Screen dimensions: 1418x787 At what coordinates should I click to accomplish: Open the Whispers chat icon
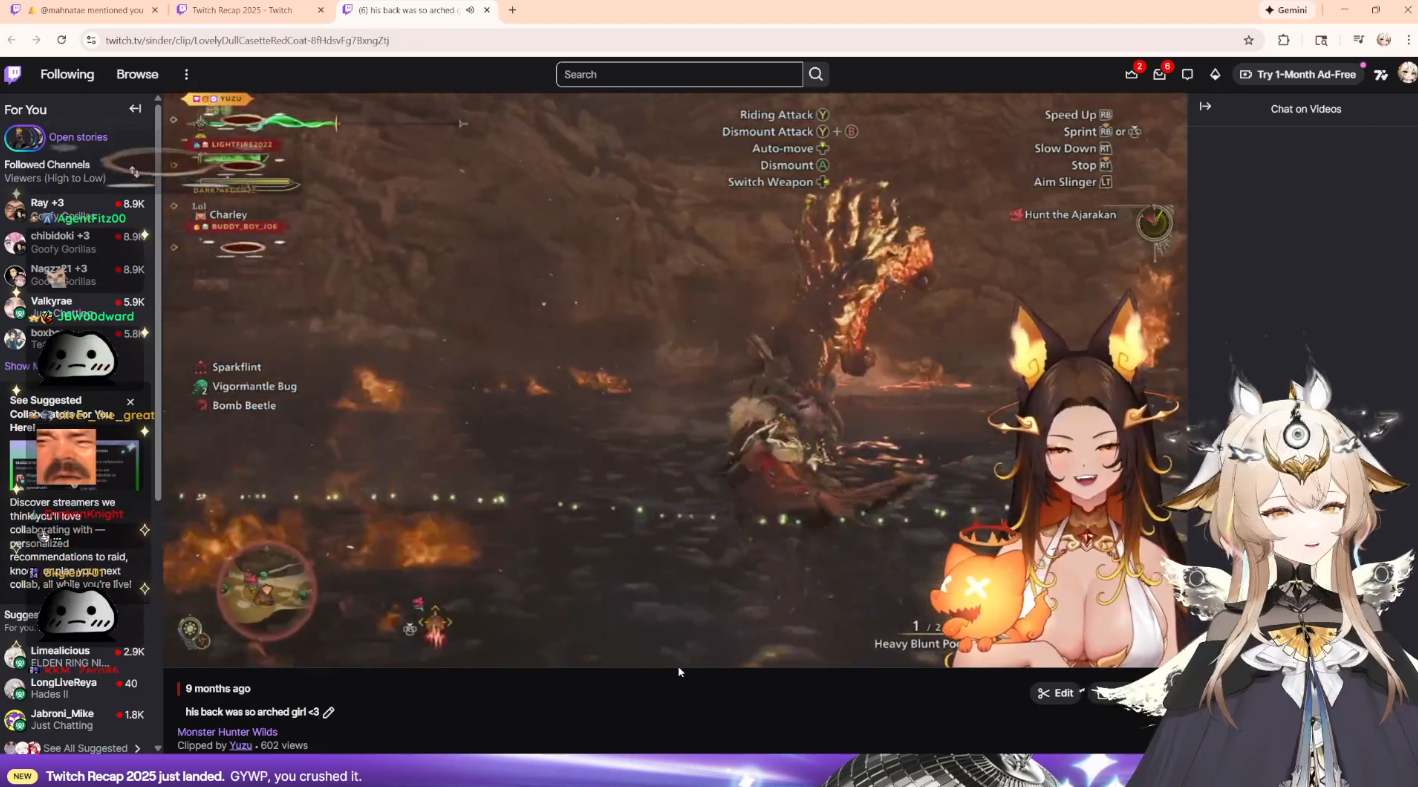click(1187, 74)
